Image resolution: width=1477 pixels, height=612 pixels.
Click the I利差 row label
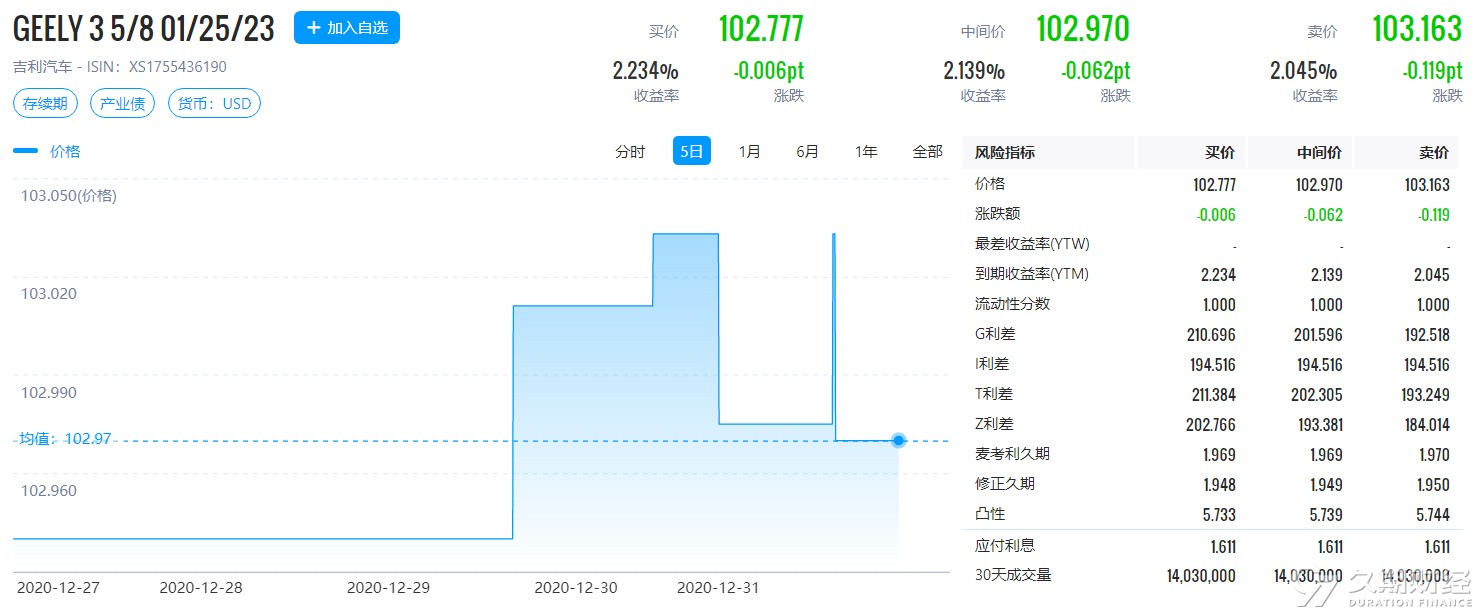click(x=993, y=364)
